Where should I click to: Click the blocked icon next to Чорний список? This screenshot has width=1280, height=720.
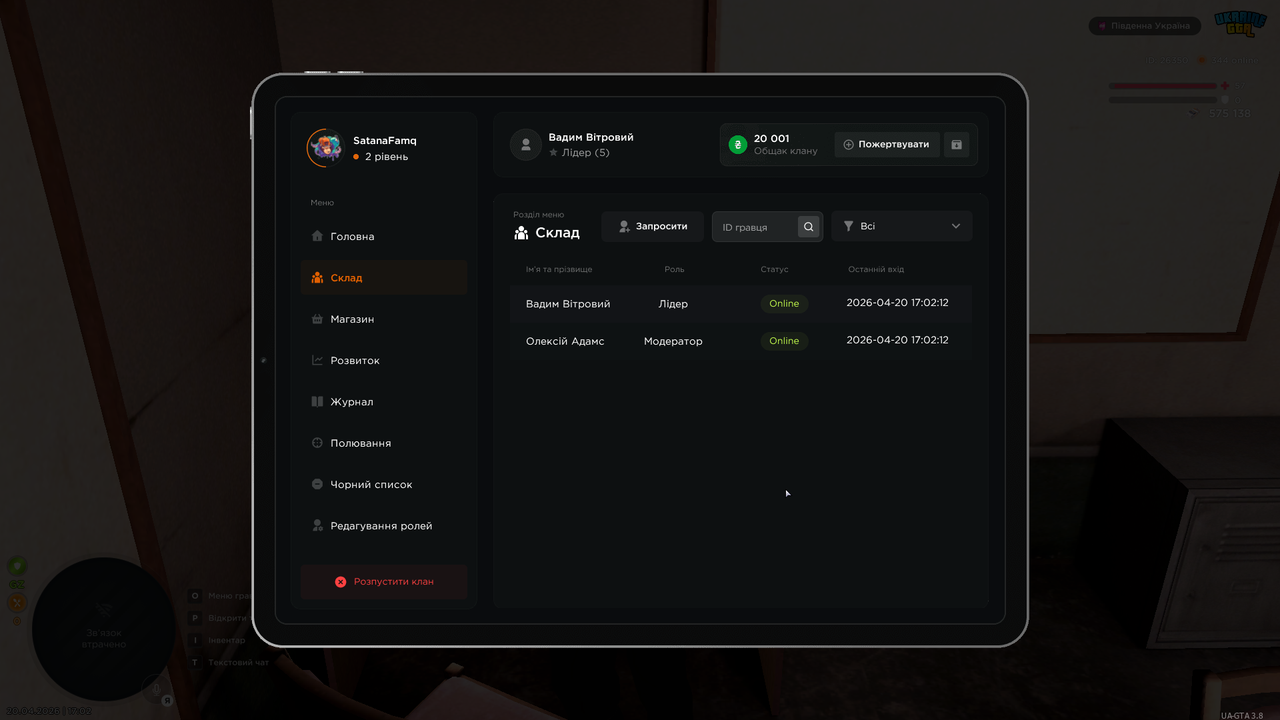(317, 484)
